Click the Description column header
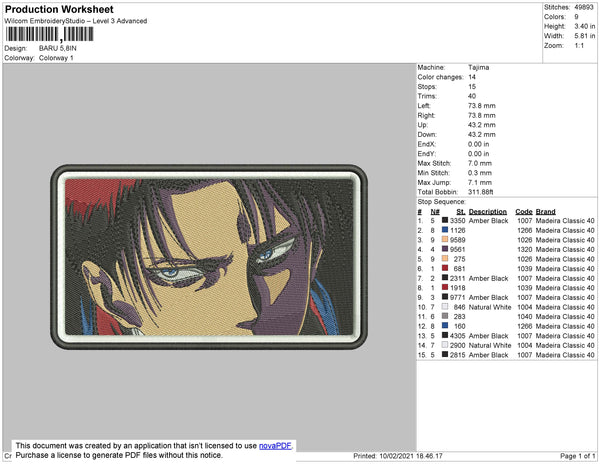This screenshot has width=600, height=464. [x=488, y=212]
